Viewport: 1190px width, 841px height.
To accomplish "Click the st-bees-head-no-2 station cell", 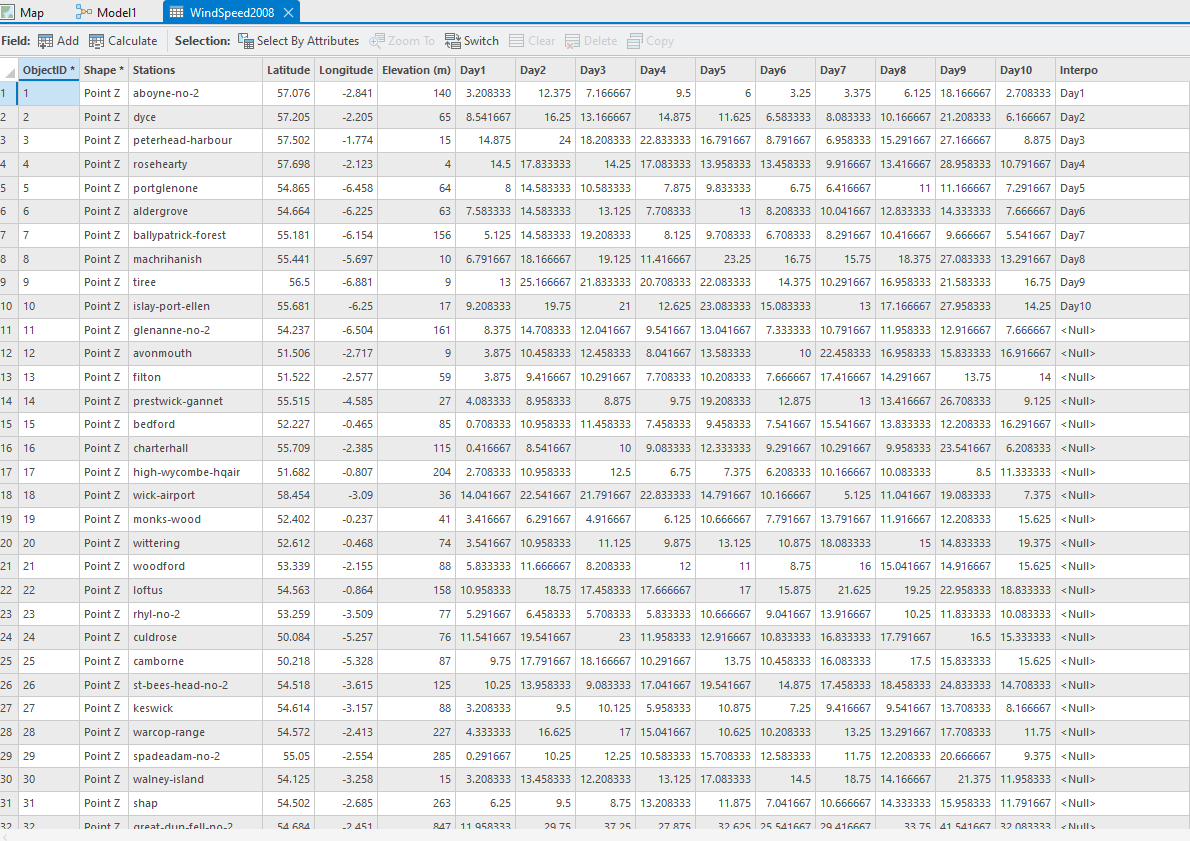I will 195,685.
